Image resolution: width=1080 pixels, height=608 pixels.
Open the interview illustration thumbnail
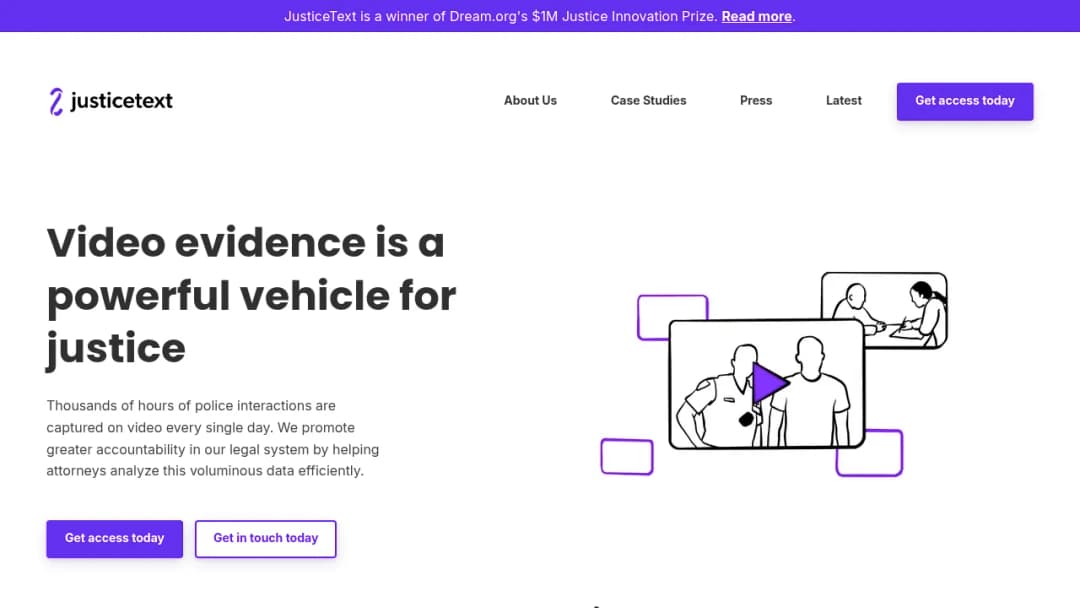pyautogui.click(x=884, y=310)
